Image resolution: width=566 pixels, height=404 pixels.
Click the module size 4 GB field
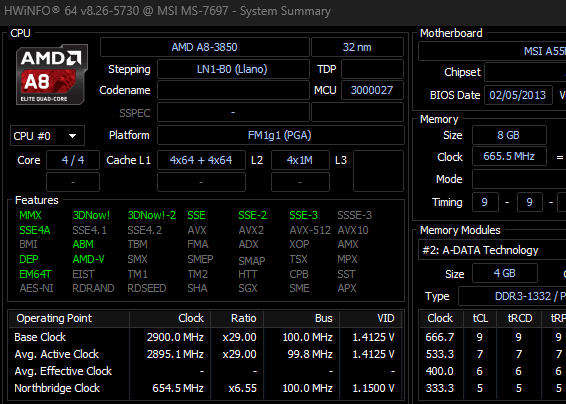[x=505, y=273]
